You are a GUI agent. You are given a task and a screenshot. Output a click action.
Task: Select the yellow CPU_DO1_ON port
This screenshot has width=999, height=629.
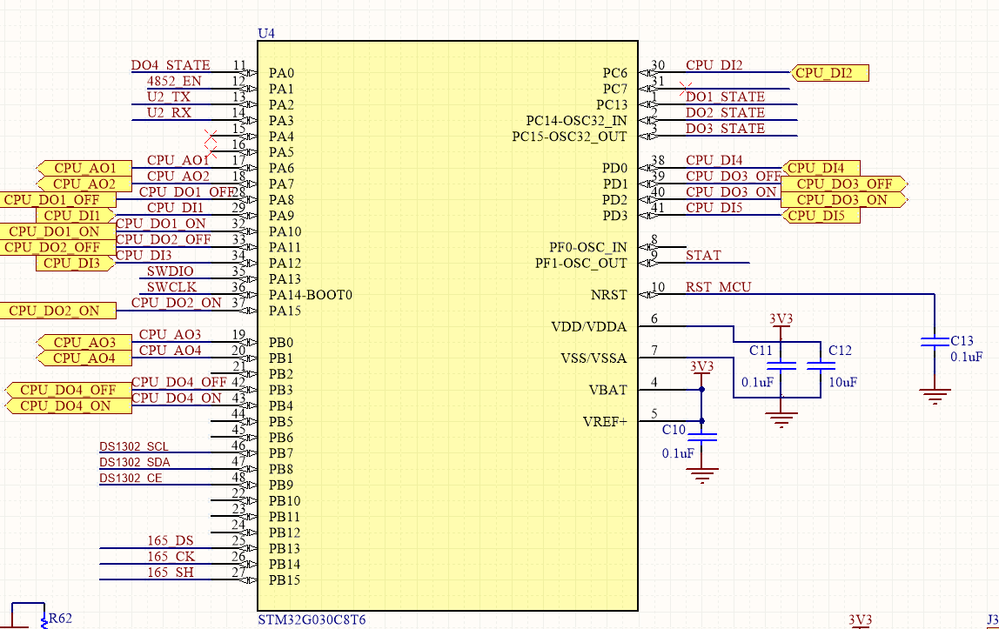pyautogui.click(x=57, y=231)
